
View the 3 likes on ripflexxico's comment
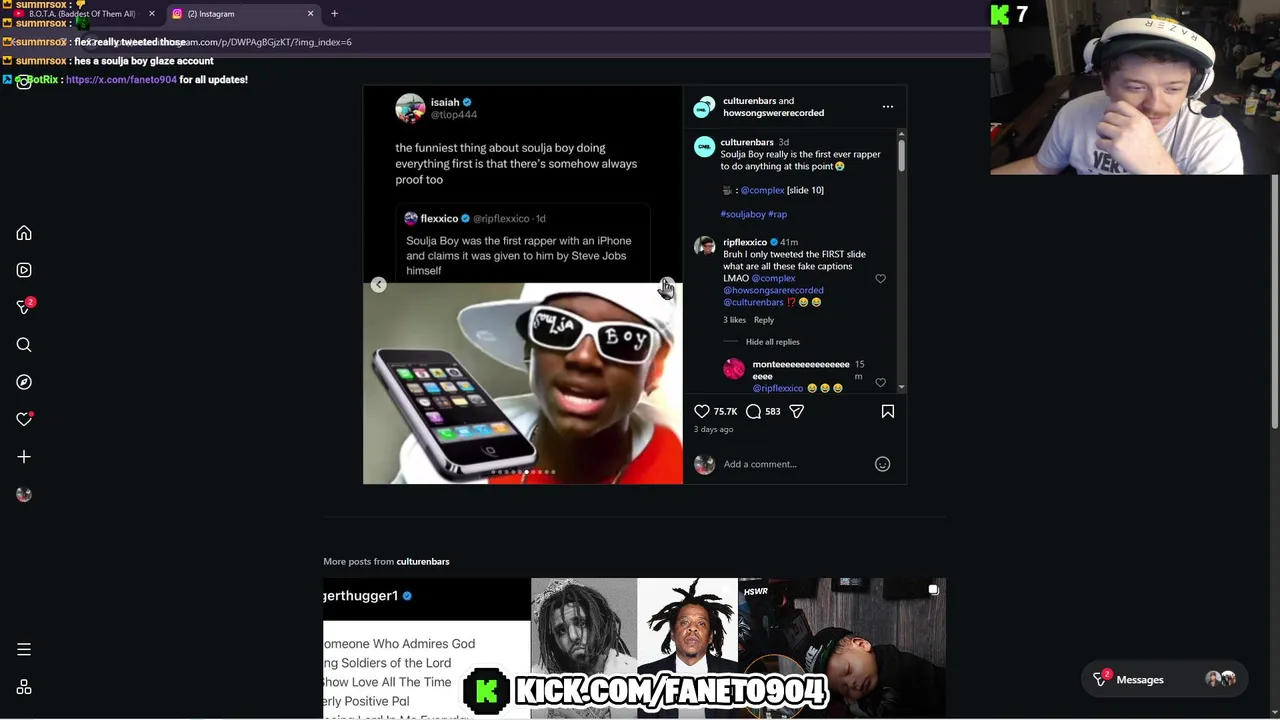(x=734, y=320)
